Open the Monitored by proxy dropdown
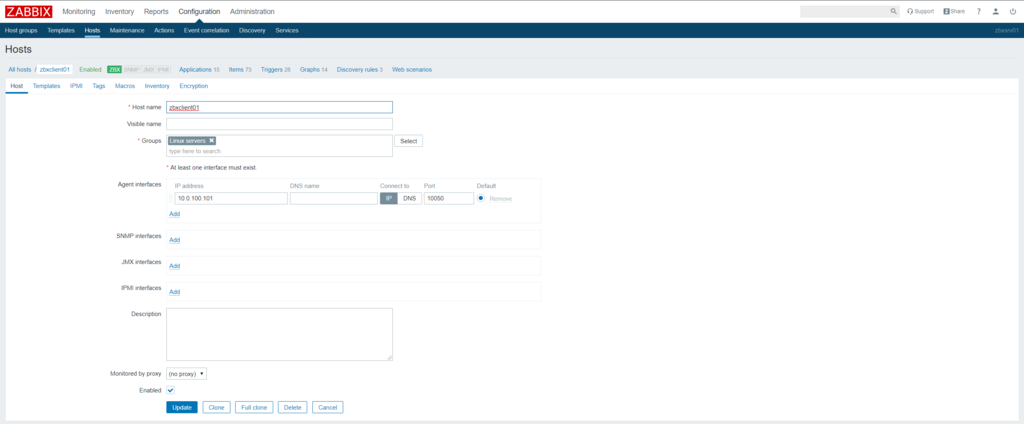Viewport: 1024px width, 424px height. pos(187,373)
